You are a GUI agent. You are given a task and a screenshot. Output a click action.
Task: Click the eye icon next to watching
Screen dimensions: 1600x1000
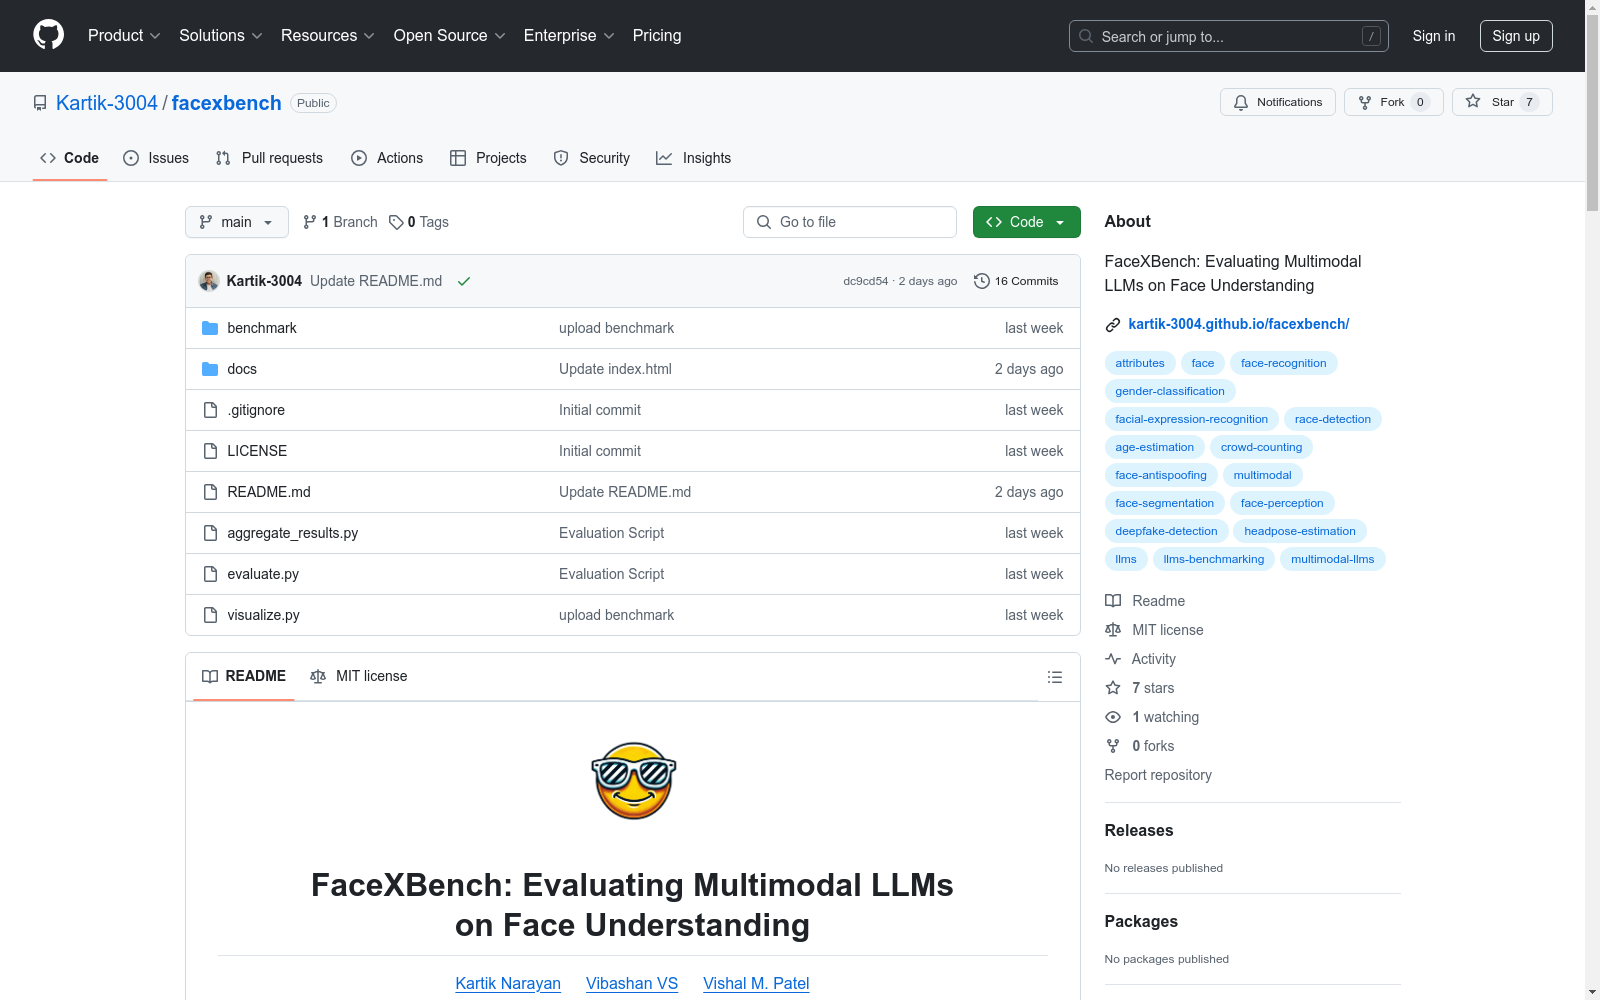point(1113,717)
